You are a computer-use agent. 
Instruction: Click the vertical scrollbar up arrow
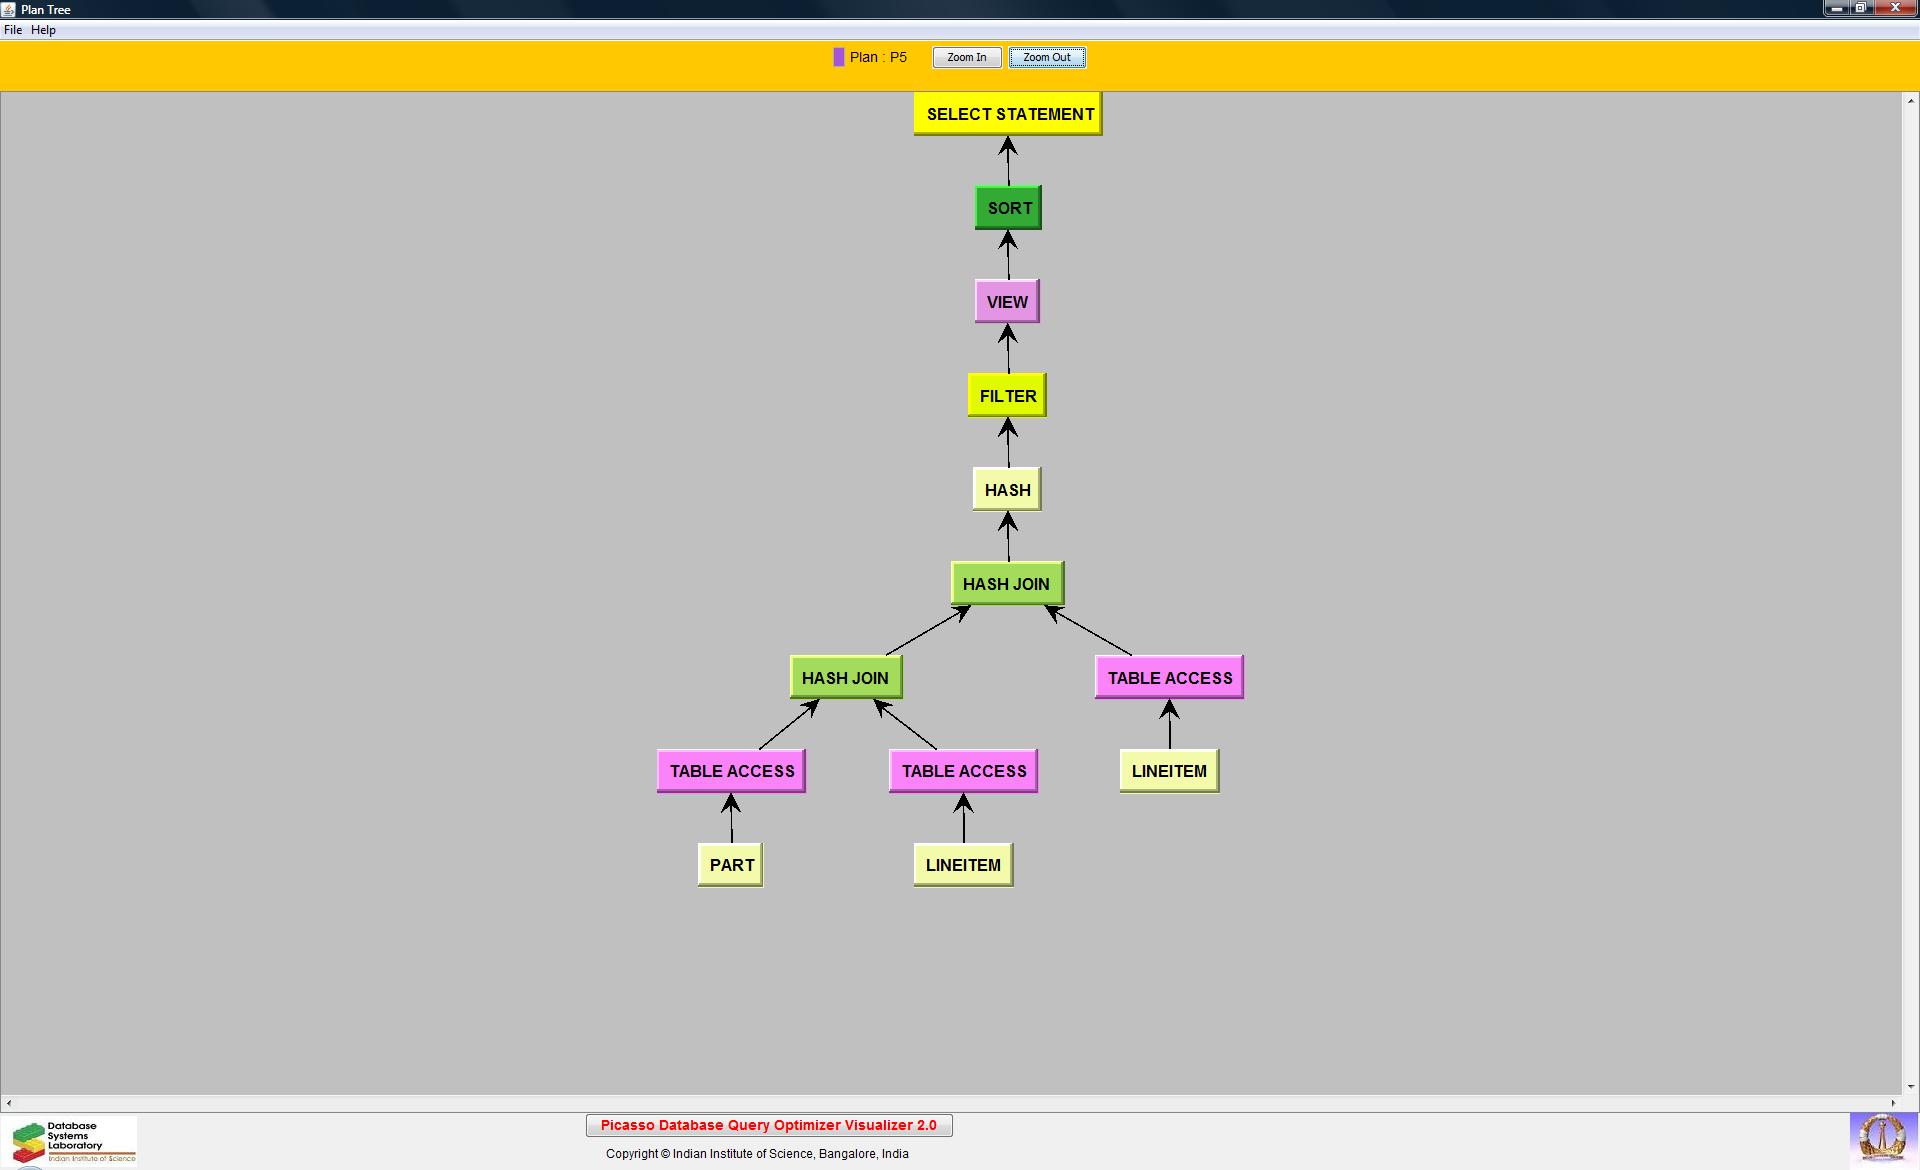[x=1910, y=100]
